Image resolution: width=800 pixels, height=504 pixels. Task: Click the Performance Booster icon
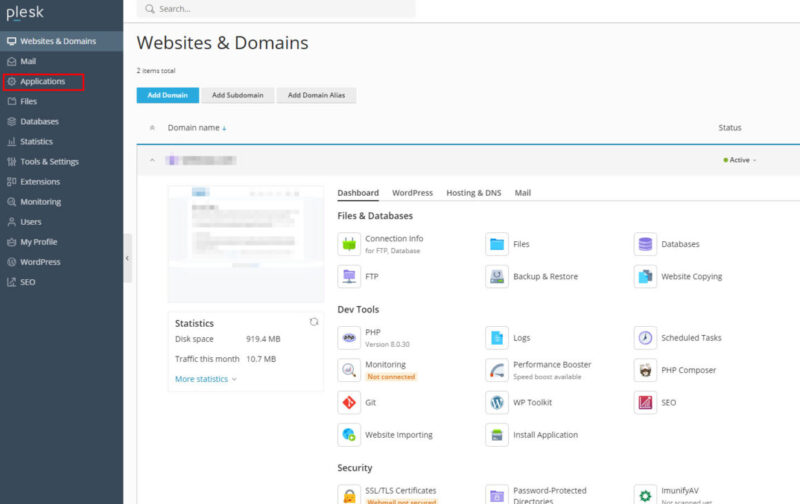(497, 371)
